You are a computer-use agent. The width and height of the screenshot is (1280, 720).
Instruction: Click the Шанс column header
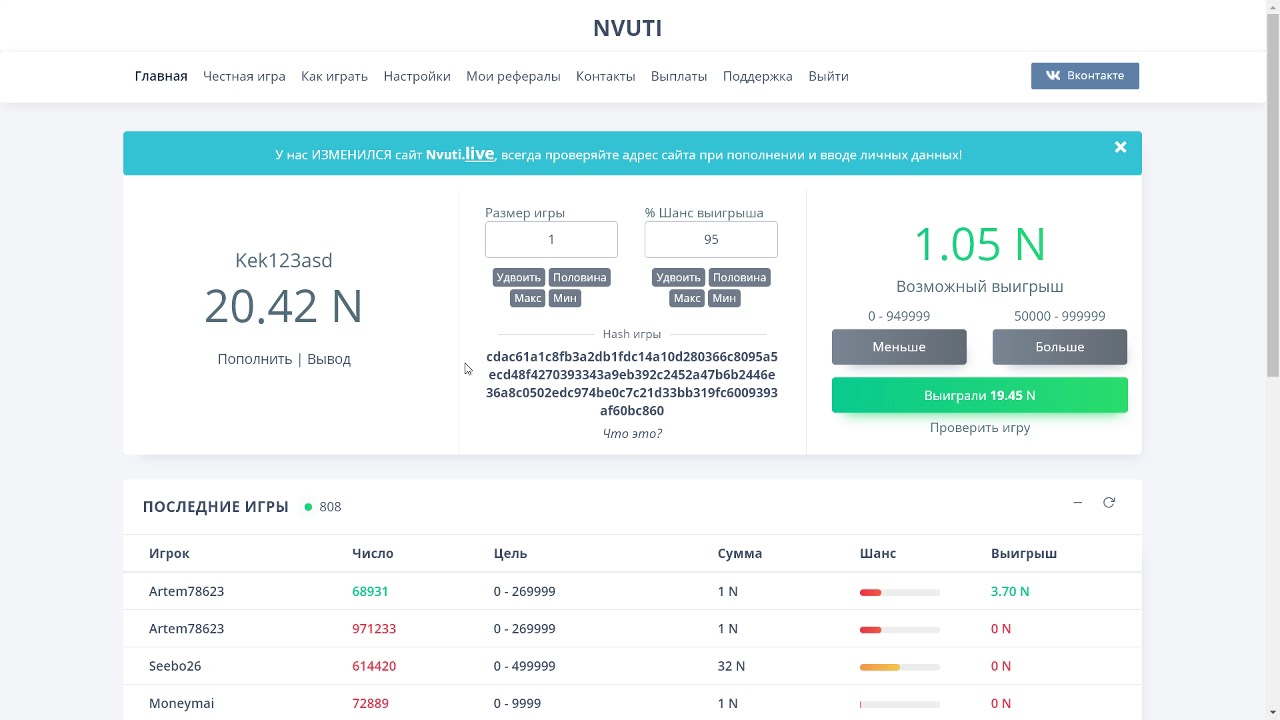point(878,553)
